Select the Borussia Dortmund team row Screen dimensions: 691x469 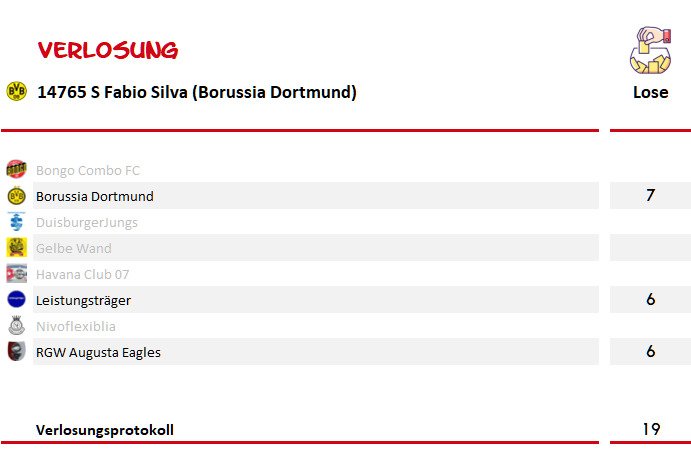(316, 196)
